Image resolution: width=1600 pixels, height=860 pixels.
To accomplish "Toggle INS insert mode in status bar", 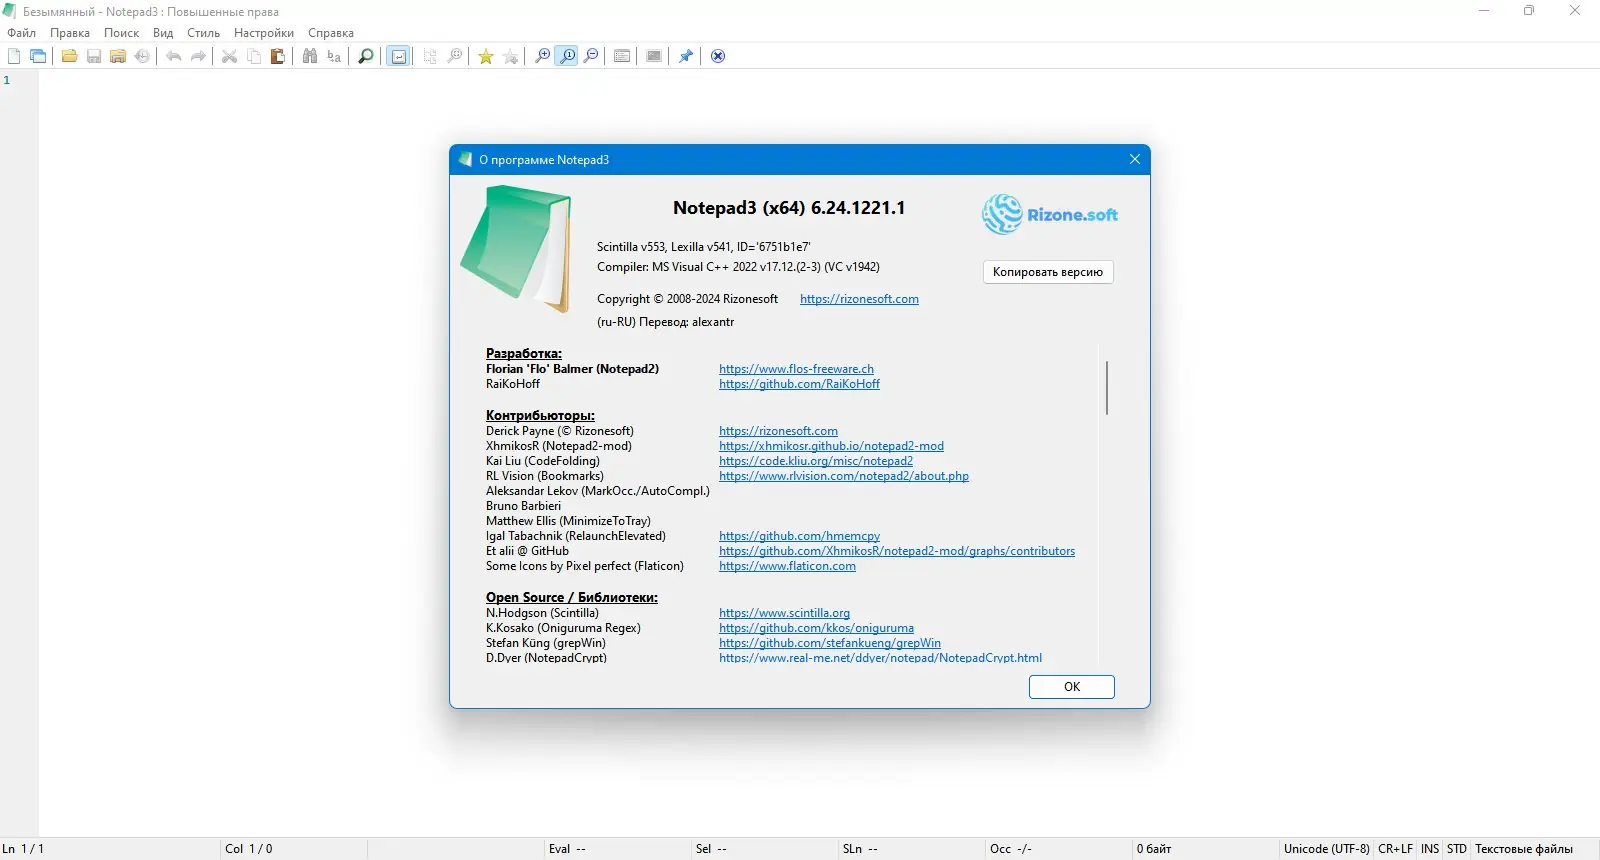I will coord(1430,849).
